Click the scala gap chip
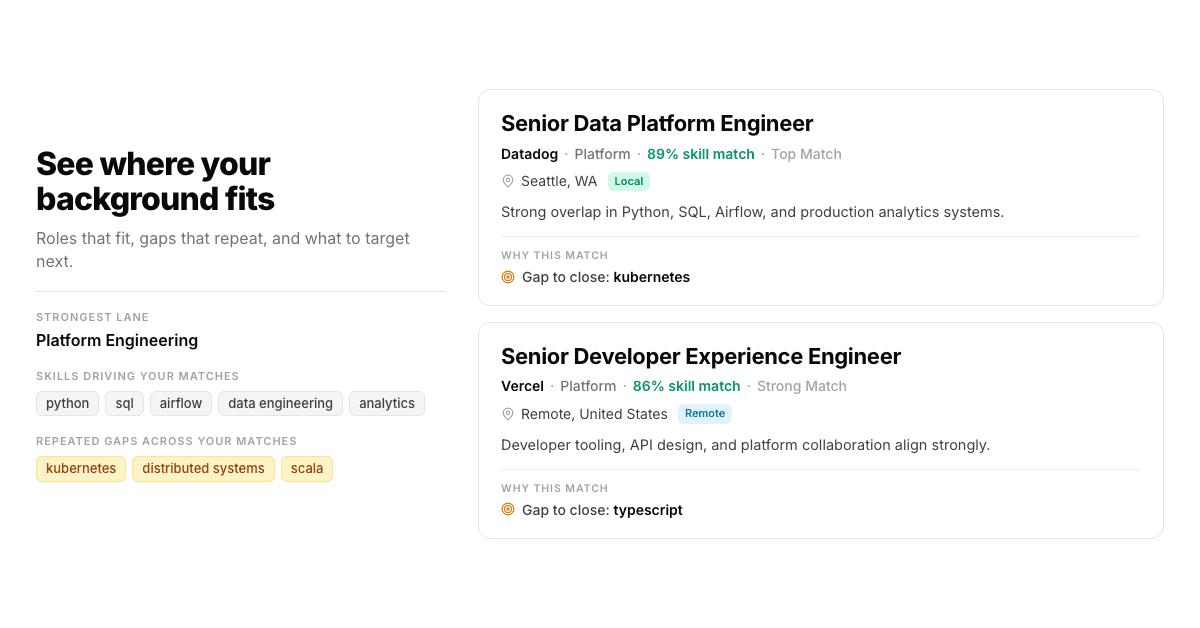 coord(307,468)
